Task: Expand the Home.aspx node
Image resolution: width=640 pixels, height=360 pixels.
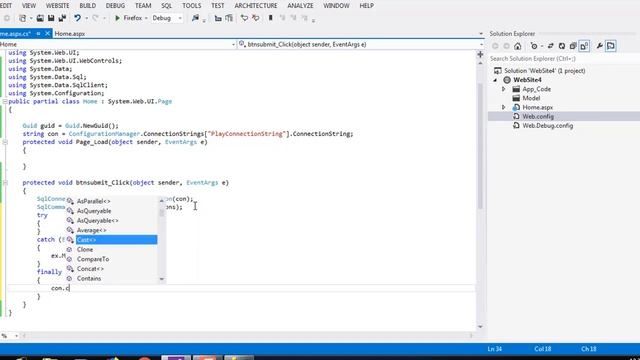Action: point(504,107)
